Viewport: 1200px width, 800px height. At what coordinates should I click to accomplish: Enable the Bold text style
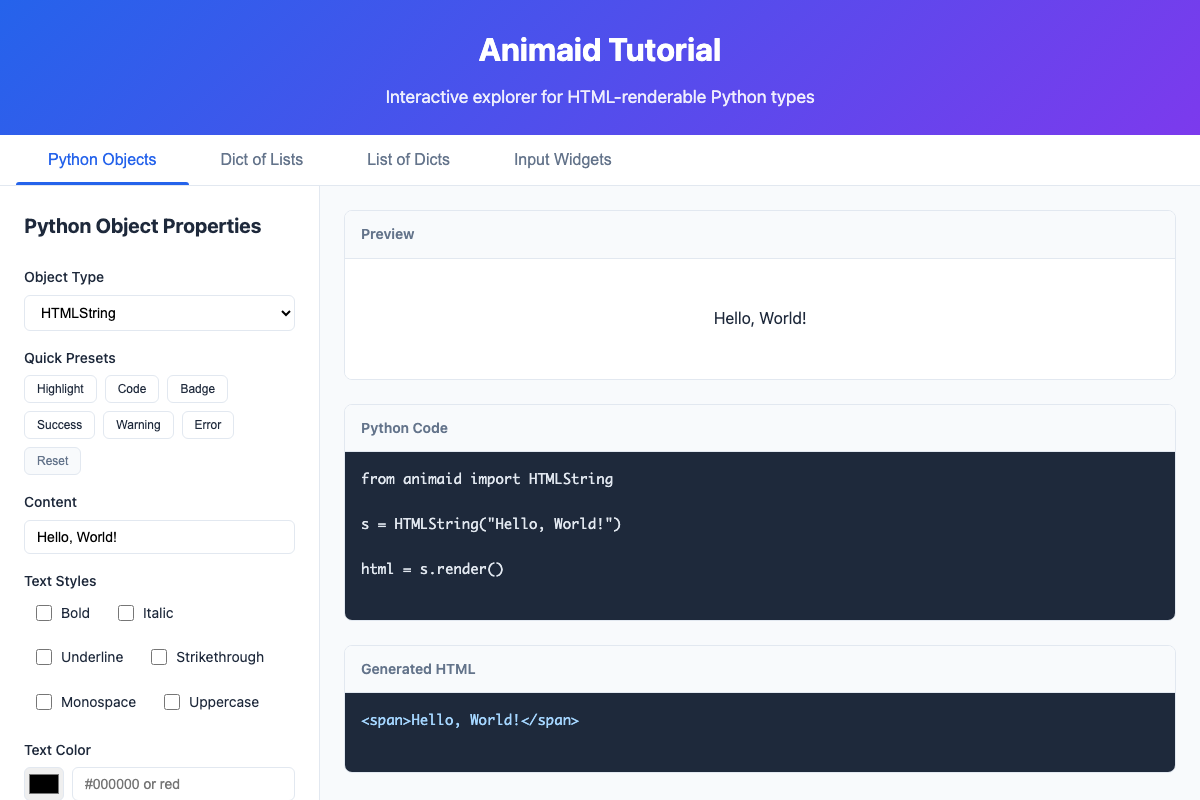coord(44,612)
